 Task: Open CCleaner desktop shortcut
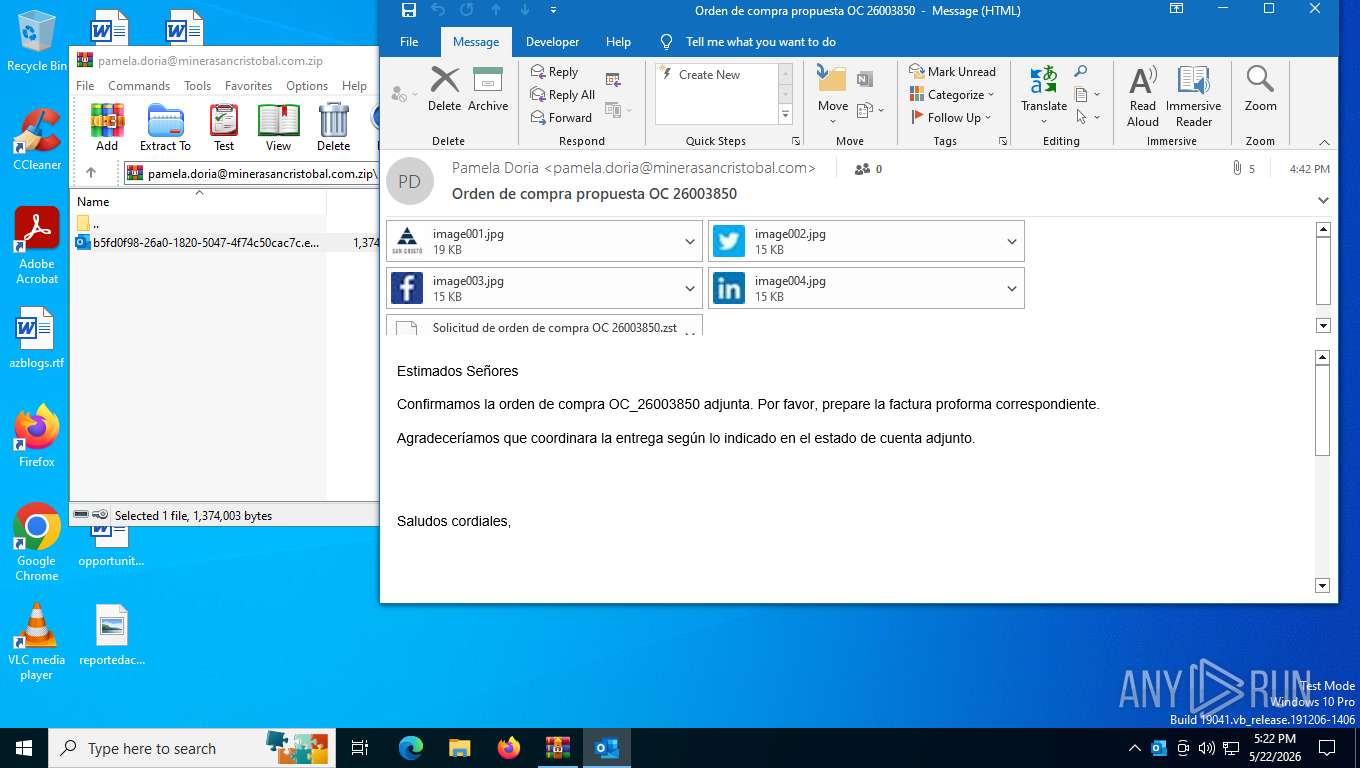coord(37,140)
